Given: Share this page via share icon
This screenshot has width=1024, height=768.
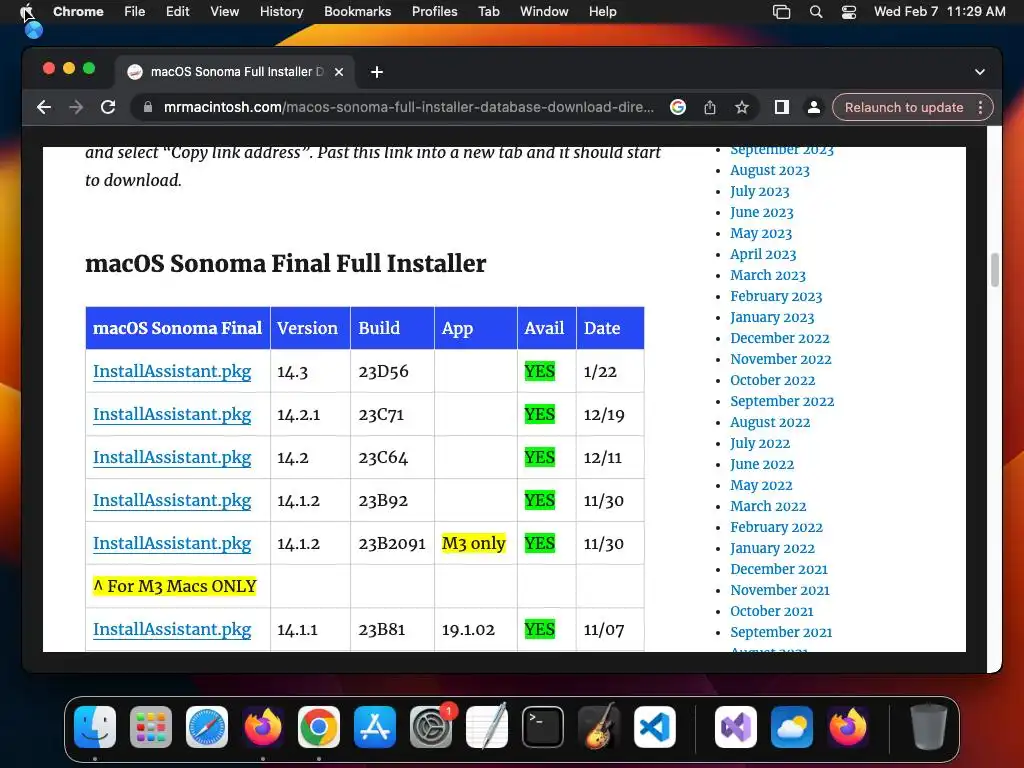Looking at the screenshot, I should pyautogui.click(x=710, y=107).
